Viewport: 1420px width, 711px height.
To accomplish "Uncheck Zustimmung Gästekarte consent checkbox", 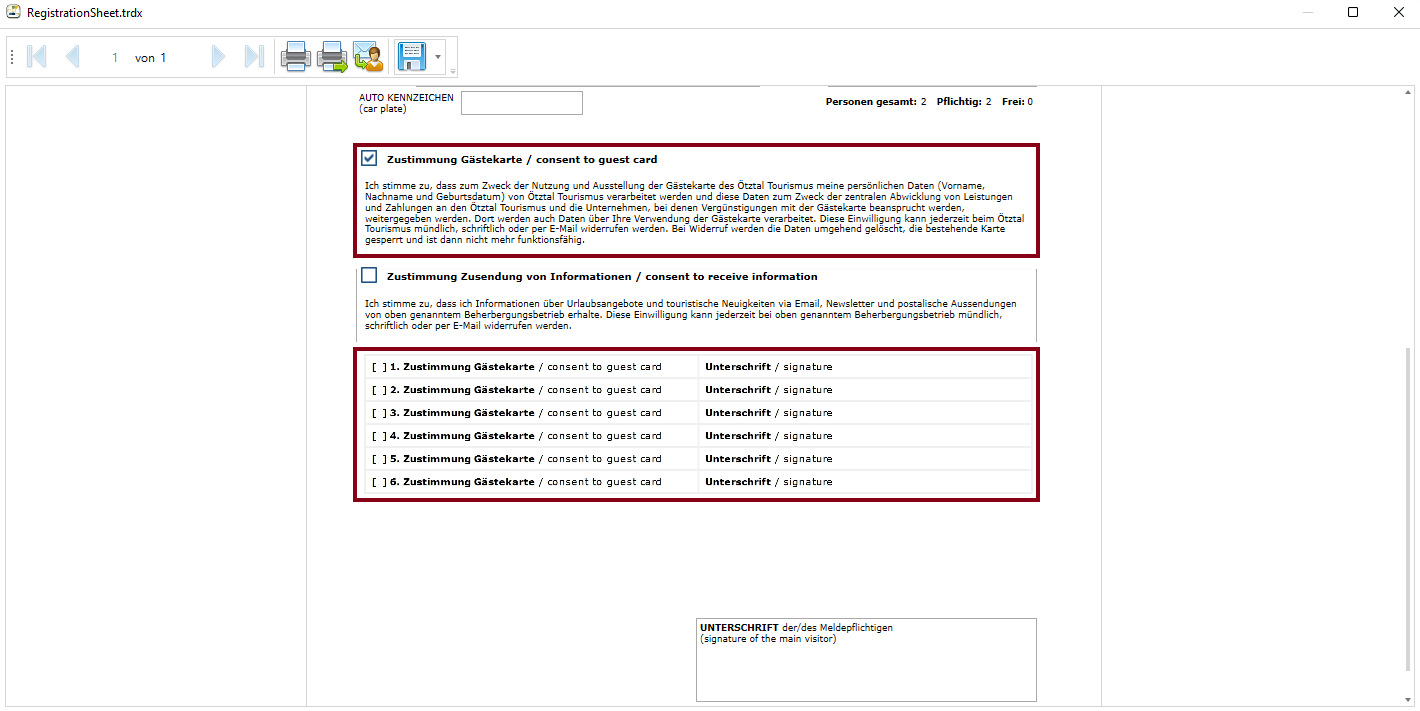I will pos(370,159).
